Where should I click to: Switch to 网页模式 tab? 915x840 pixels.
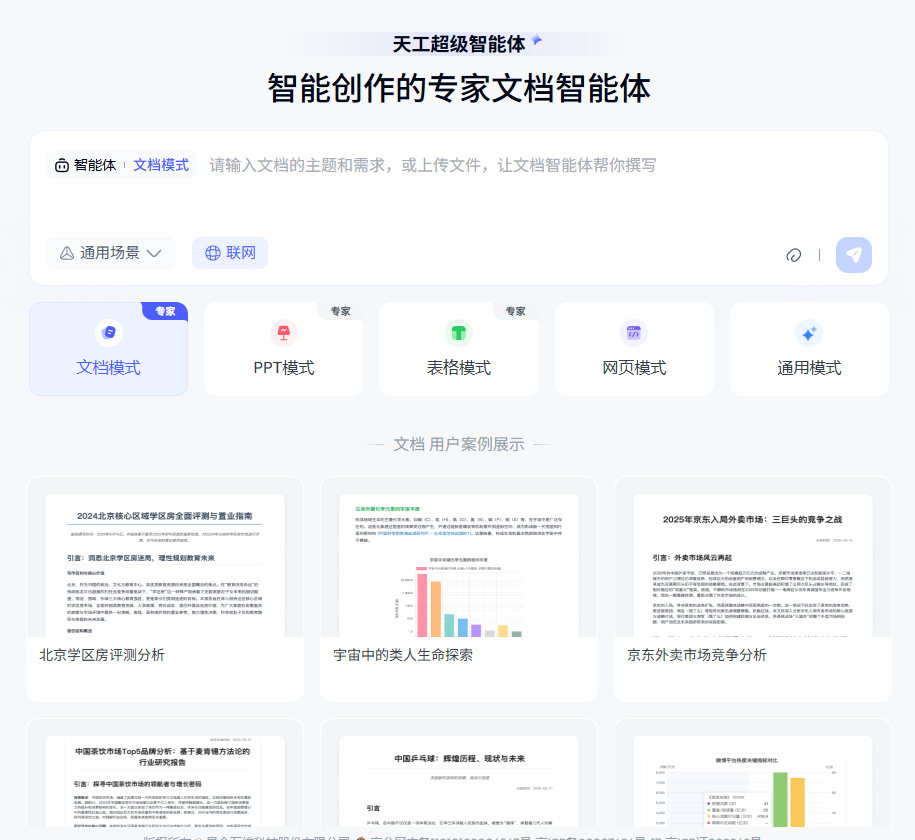(634, 348)
